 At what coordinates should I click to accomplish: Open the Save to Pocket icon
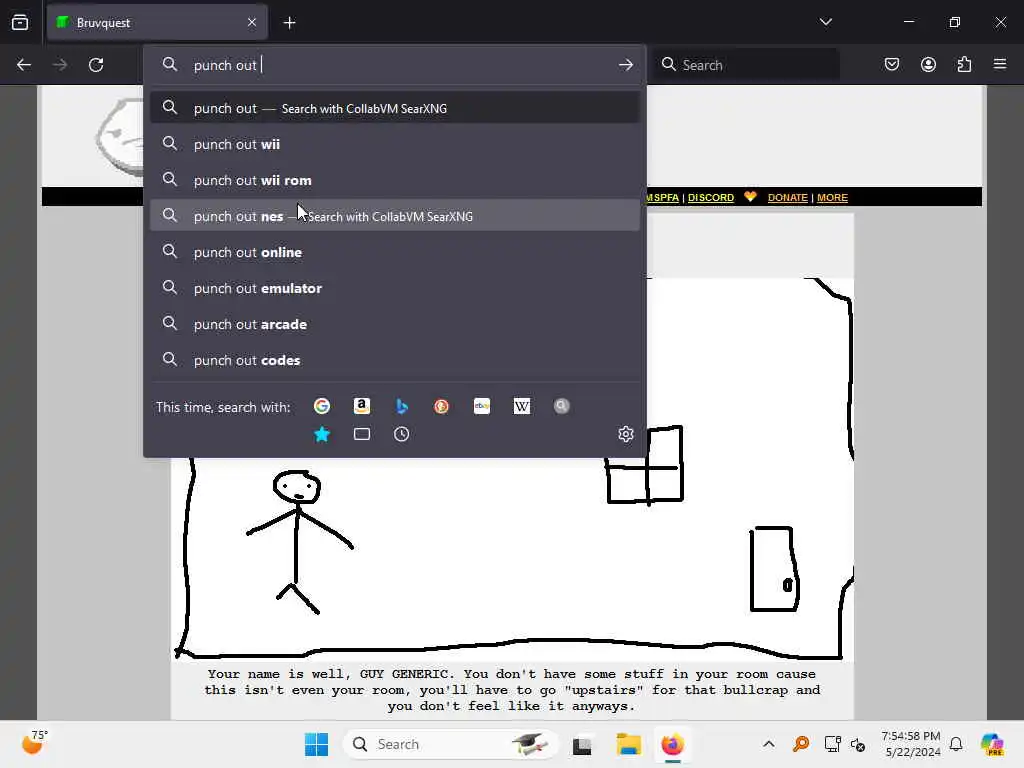(x=892, y=65)
